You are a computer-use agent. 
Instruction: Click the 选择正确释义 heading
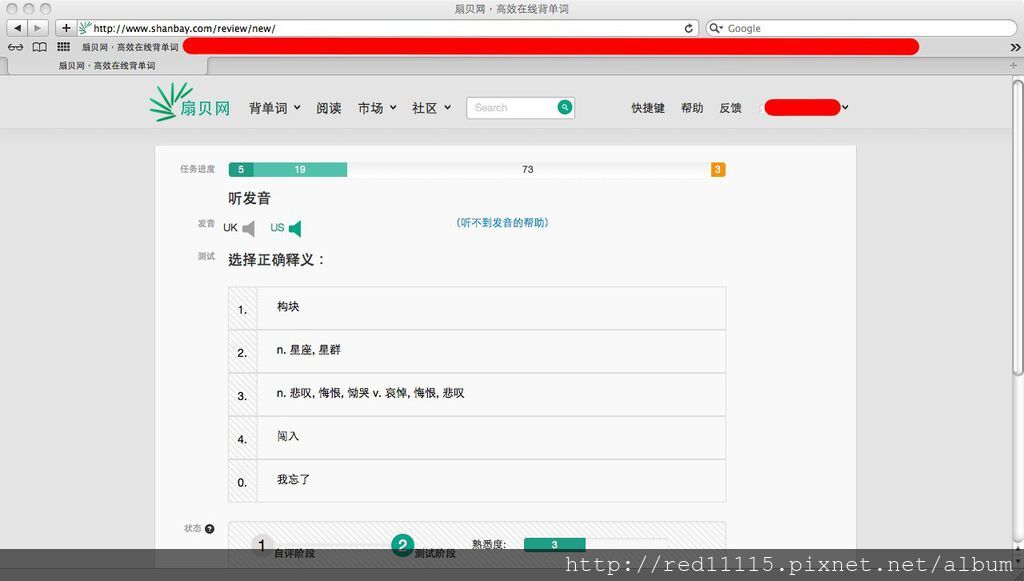coord(276,260)
